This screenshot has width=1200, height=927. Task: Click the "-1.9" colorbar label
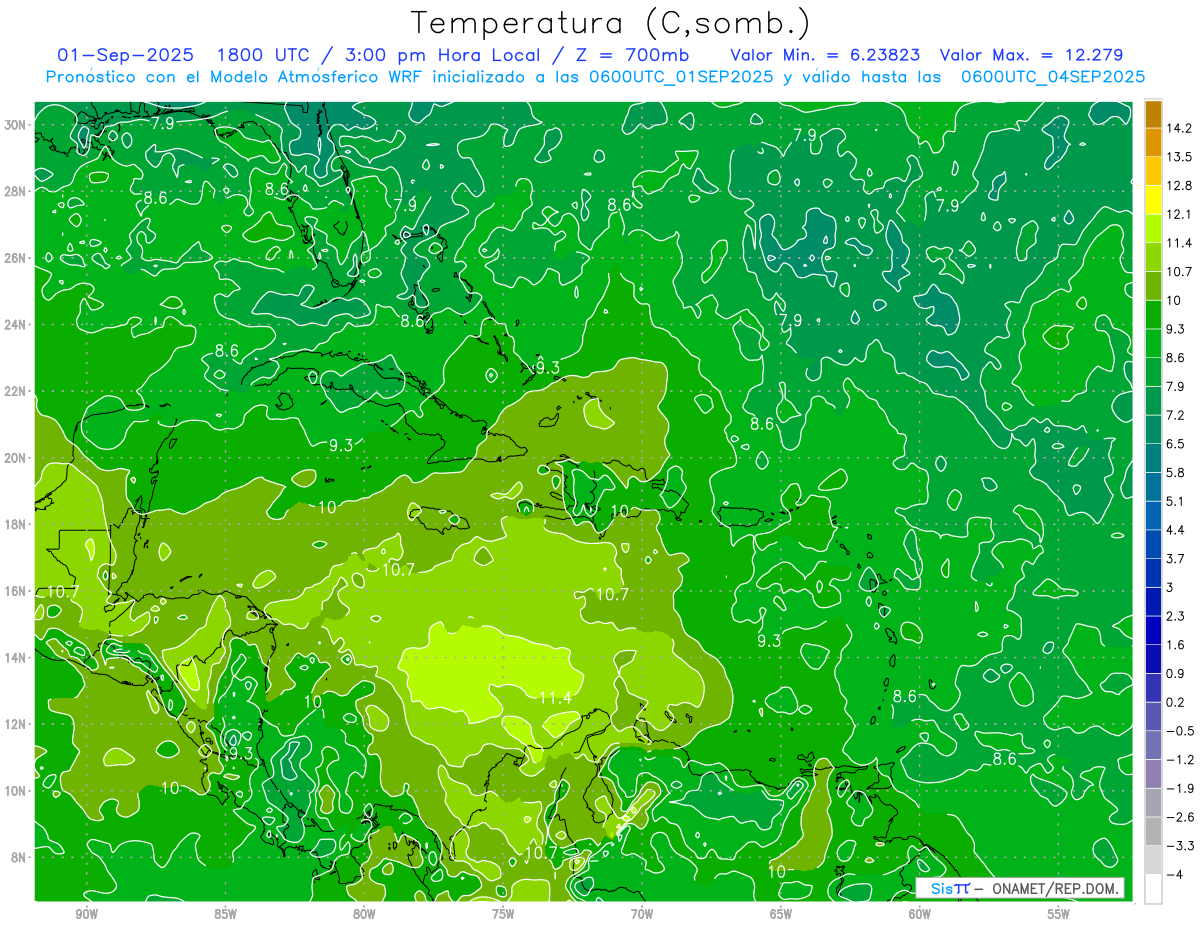pos(1180,788)
